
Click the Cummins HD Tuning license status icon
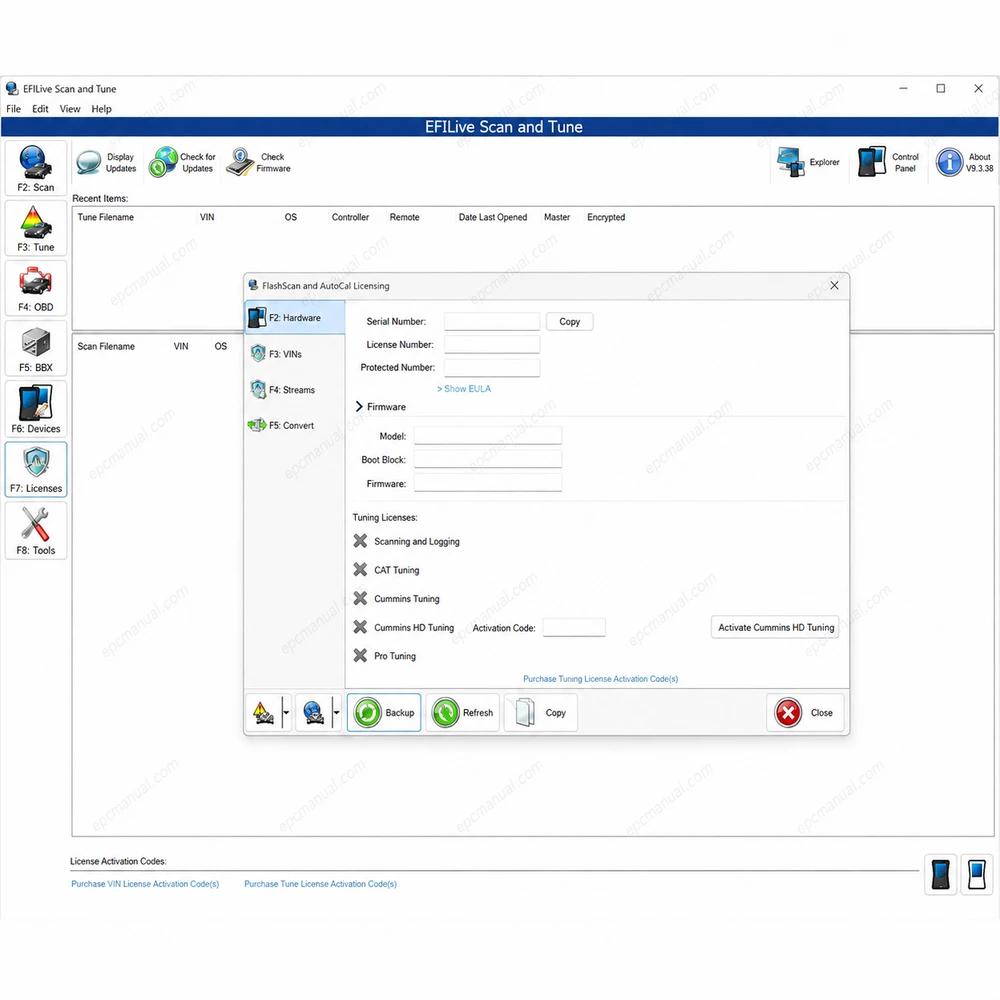pyautogui.click(x=360, y=627)
